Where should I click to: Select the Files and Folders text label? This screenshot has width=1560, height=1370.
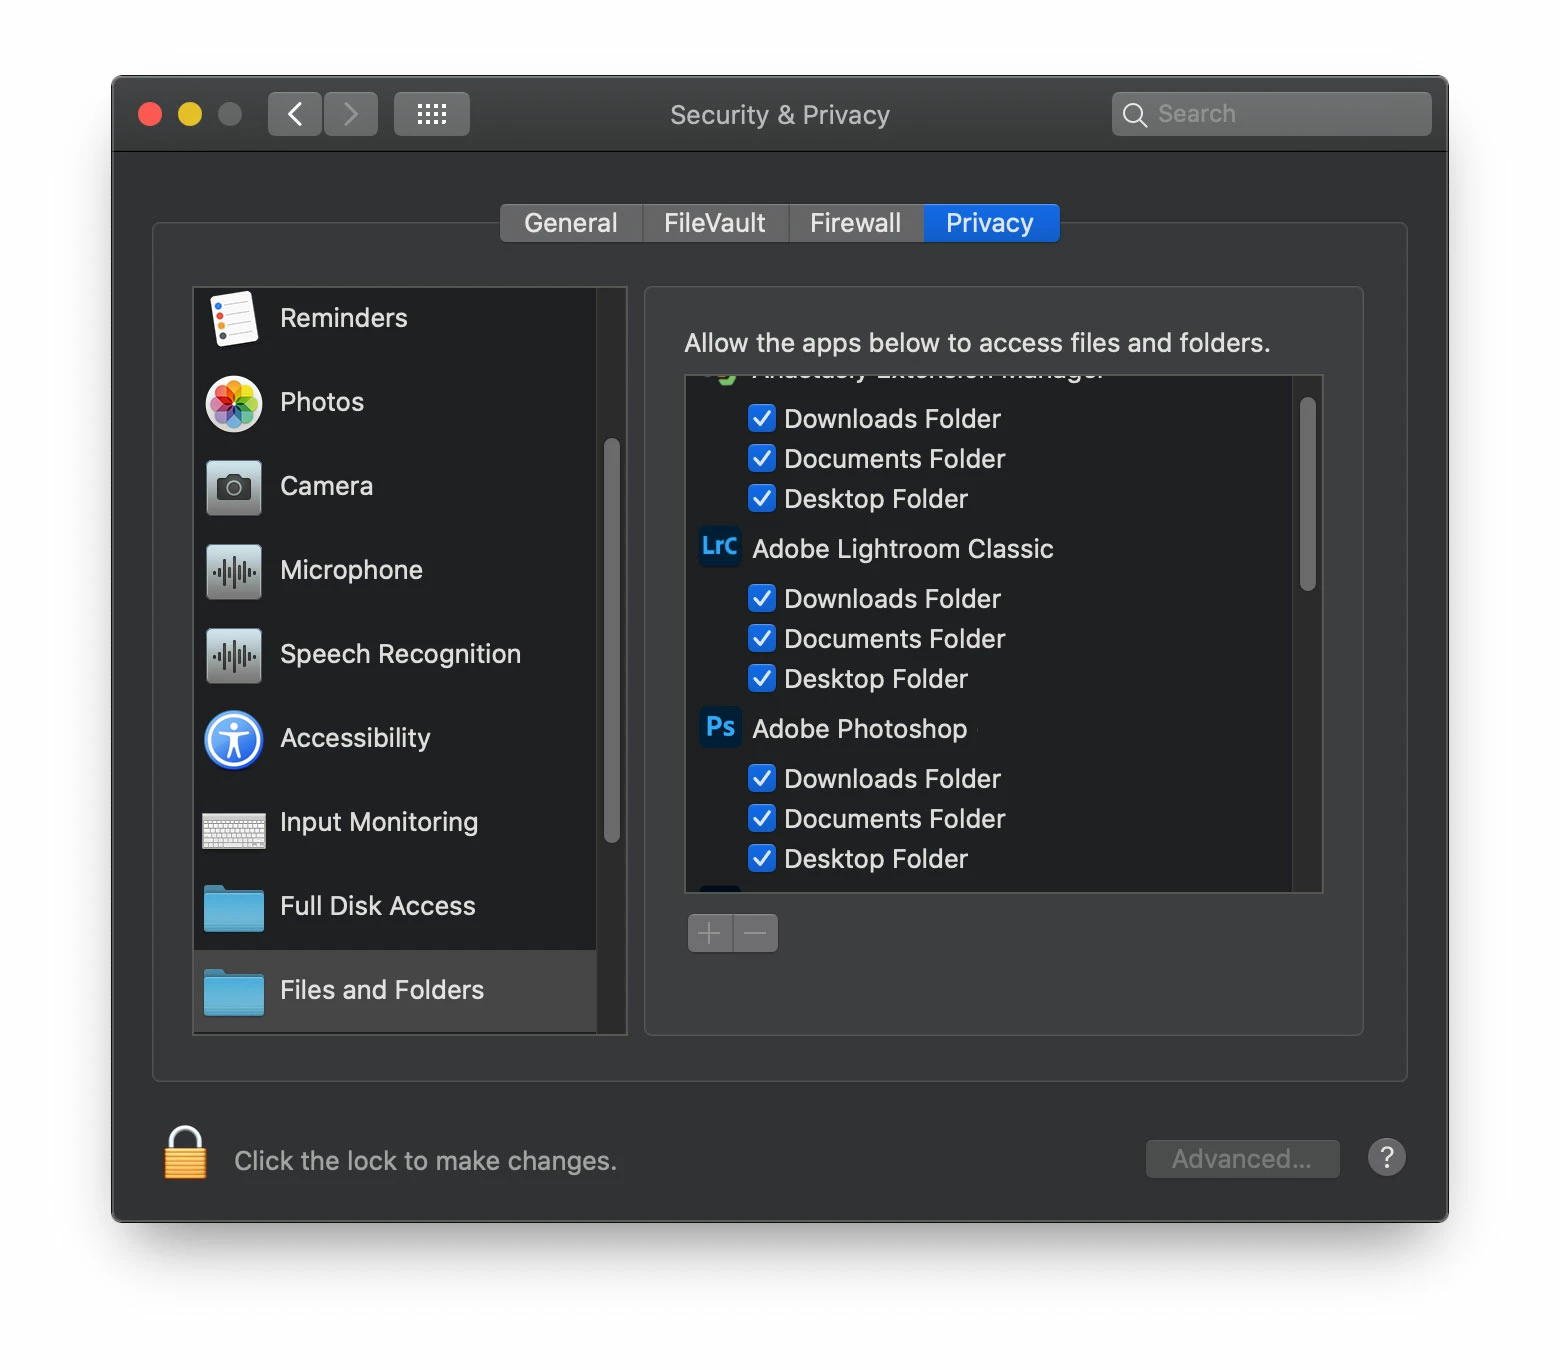click(382, 990)
